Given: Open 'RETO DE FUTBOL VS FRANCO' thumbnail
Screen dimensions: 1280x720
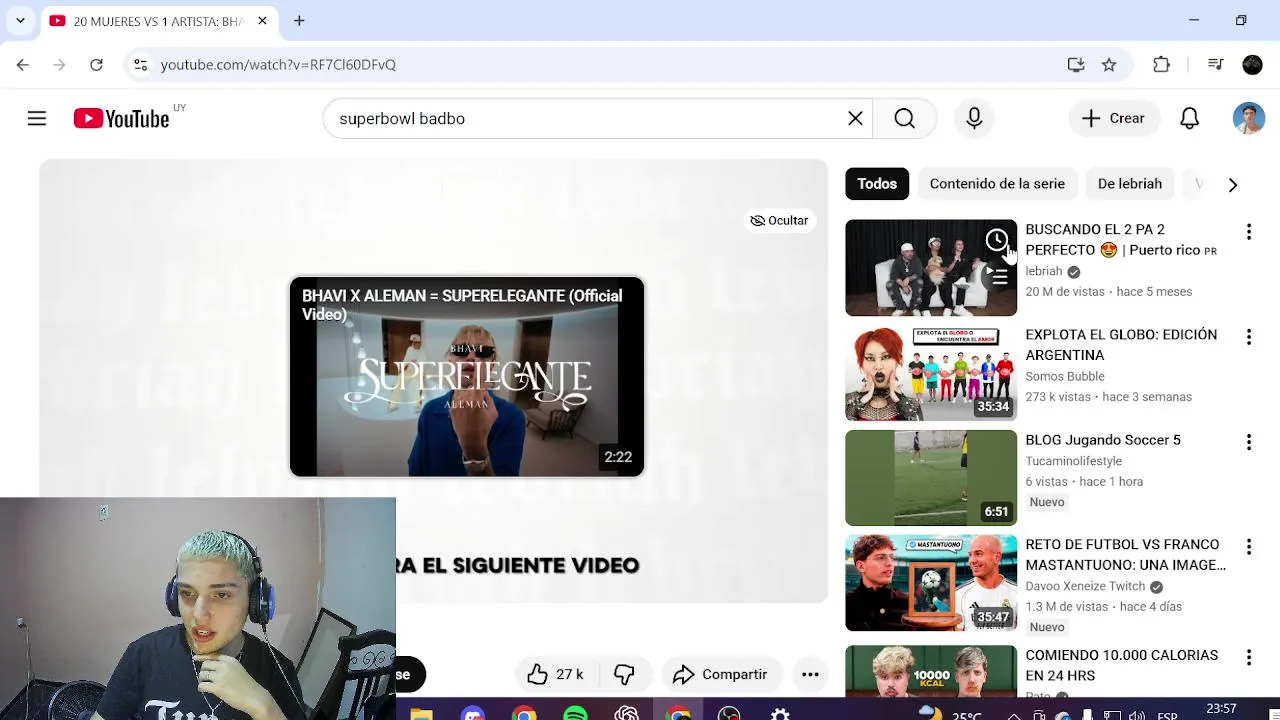Looking at the screenshot, I should (x=931, y=583).
